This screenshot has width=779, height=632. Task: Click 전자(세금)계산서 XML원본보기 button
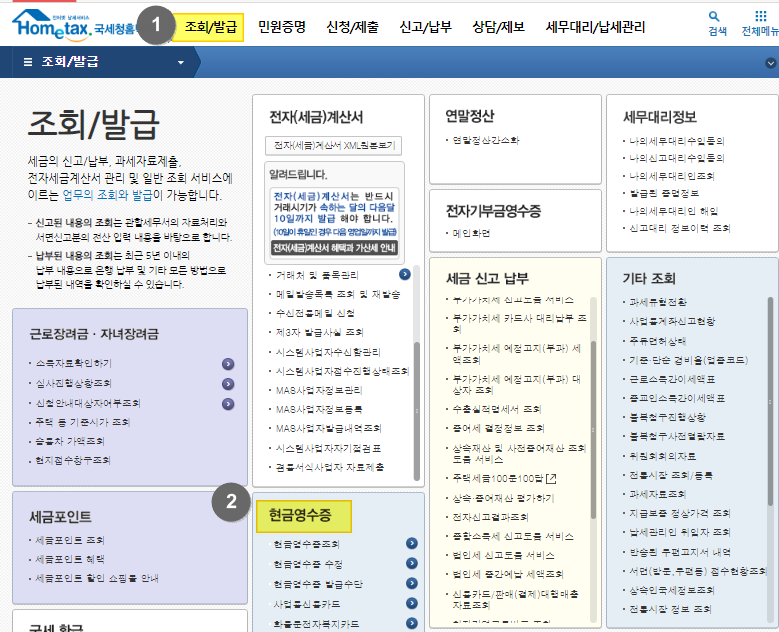336,145
